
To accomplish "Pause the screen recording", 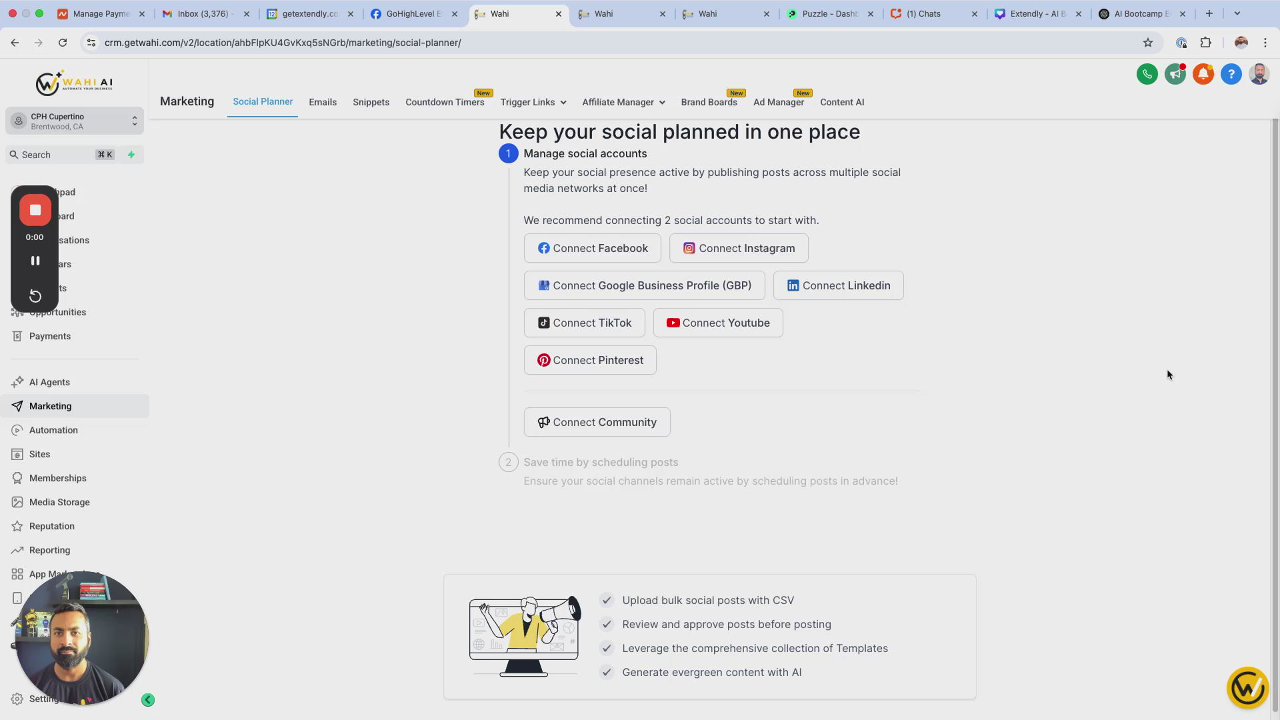I will pos(35,261).
